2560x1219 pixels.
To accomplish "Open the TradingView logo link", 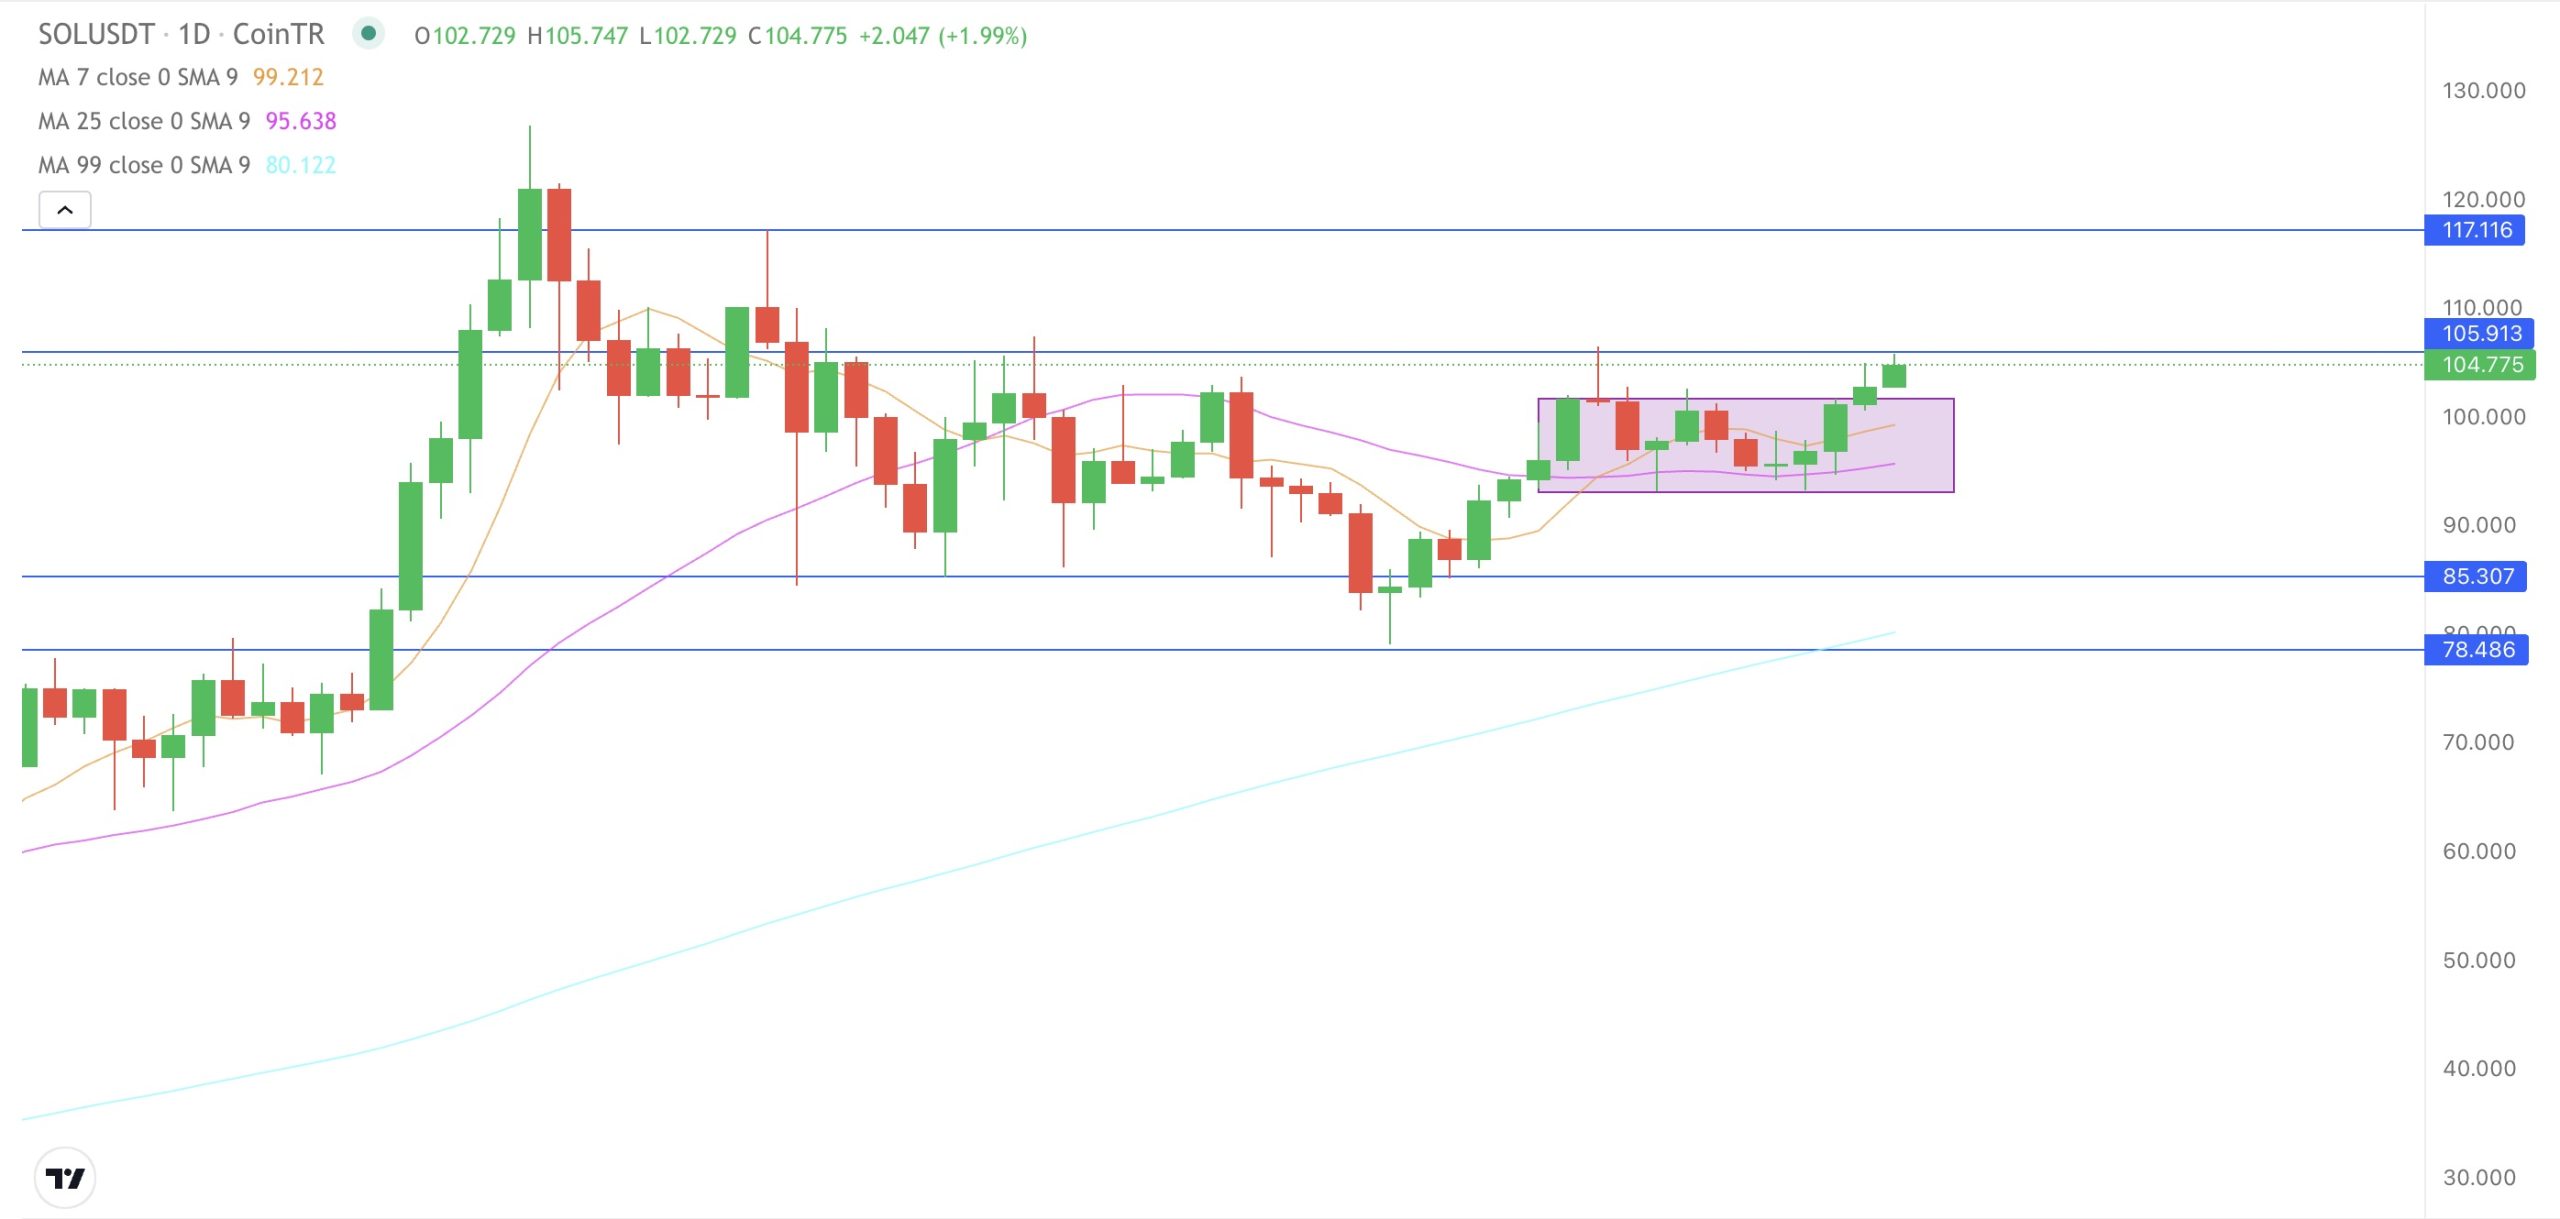I will pyautogui.click(x=65, y=1178).
